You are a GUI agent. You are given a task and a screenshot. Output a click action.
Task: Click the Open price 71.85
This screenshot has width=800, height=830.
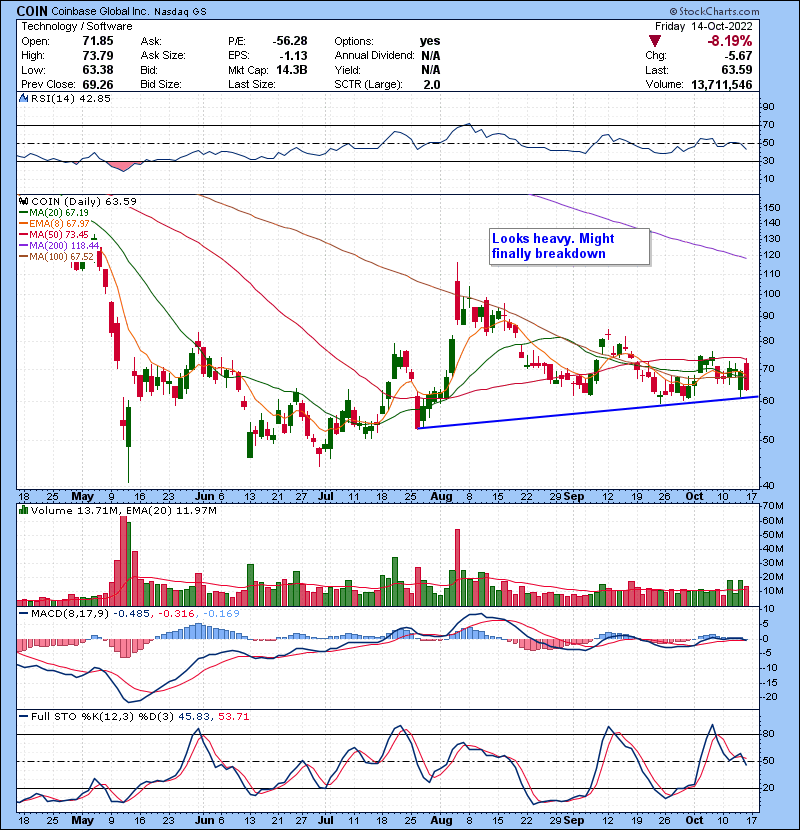[98, 41]
